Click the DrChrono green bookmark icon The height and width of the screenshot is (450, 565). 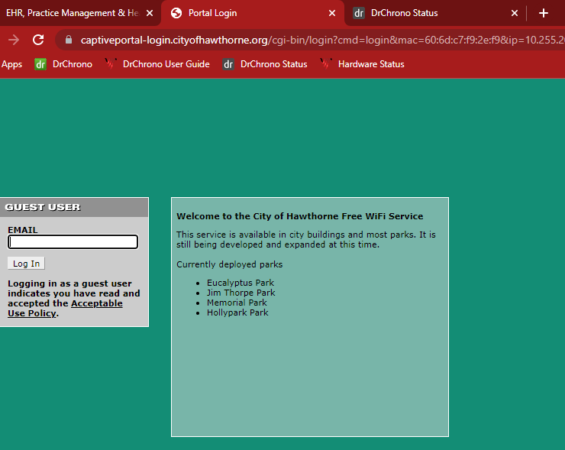(40, 64)
